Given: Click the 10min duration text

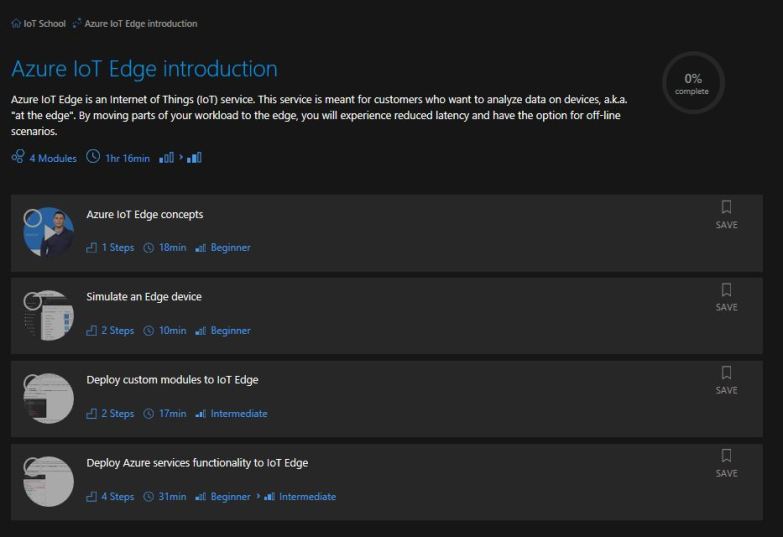Looking at the screenshot, I should [x=172, y=331].
